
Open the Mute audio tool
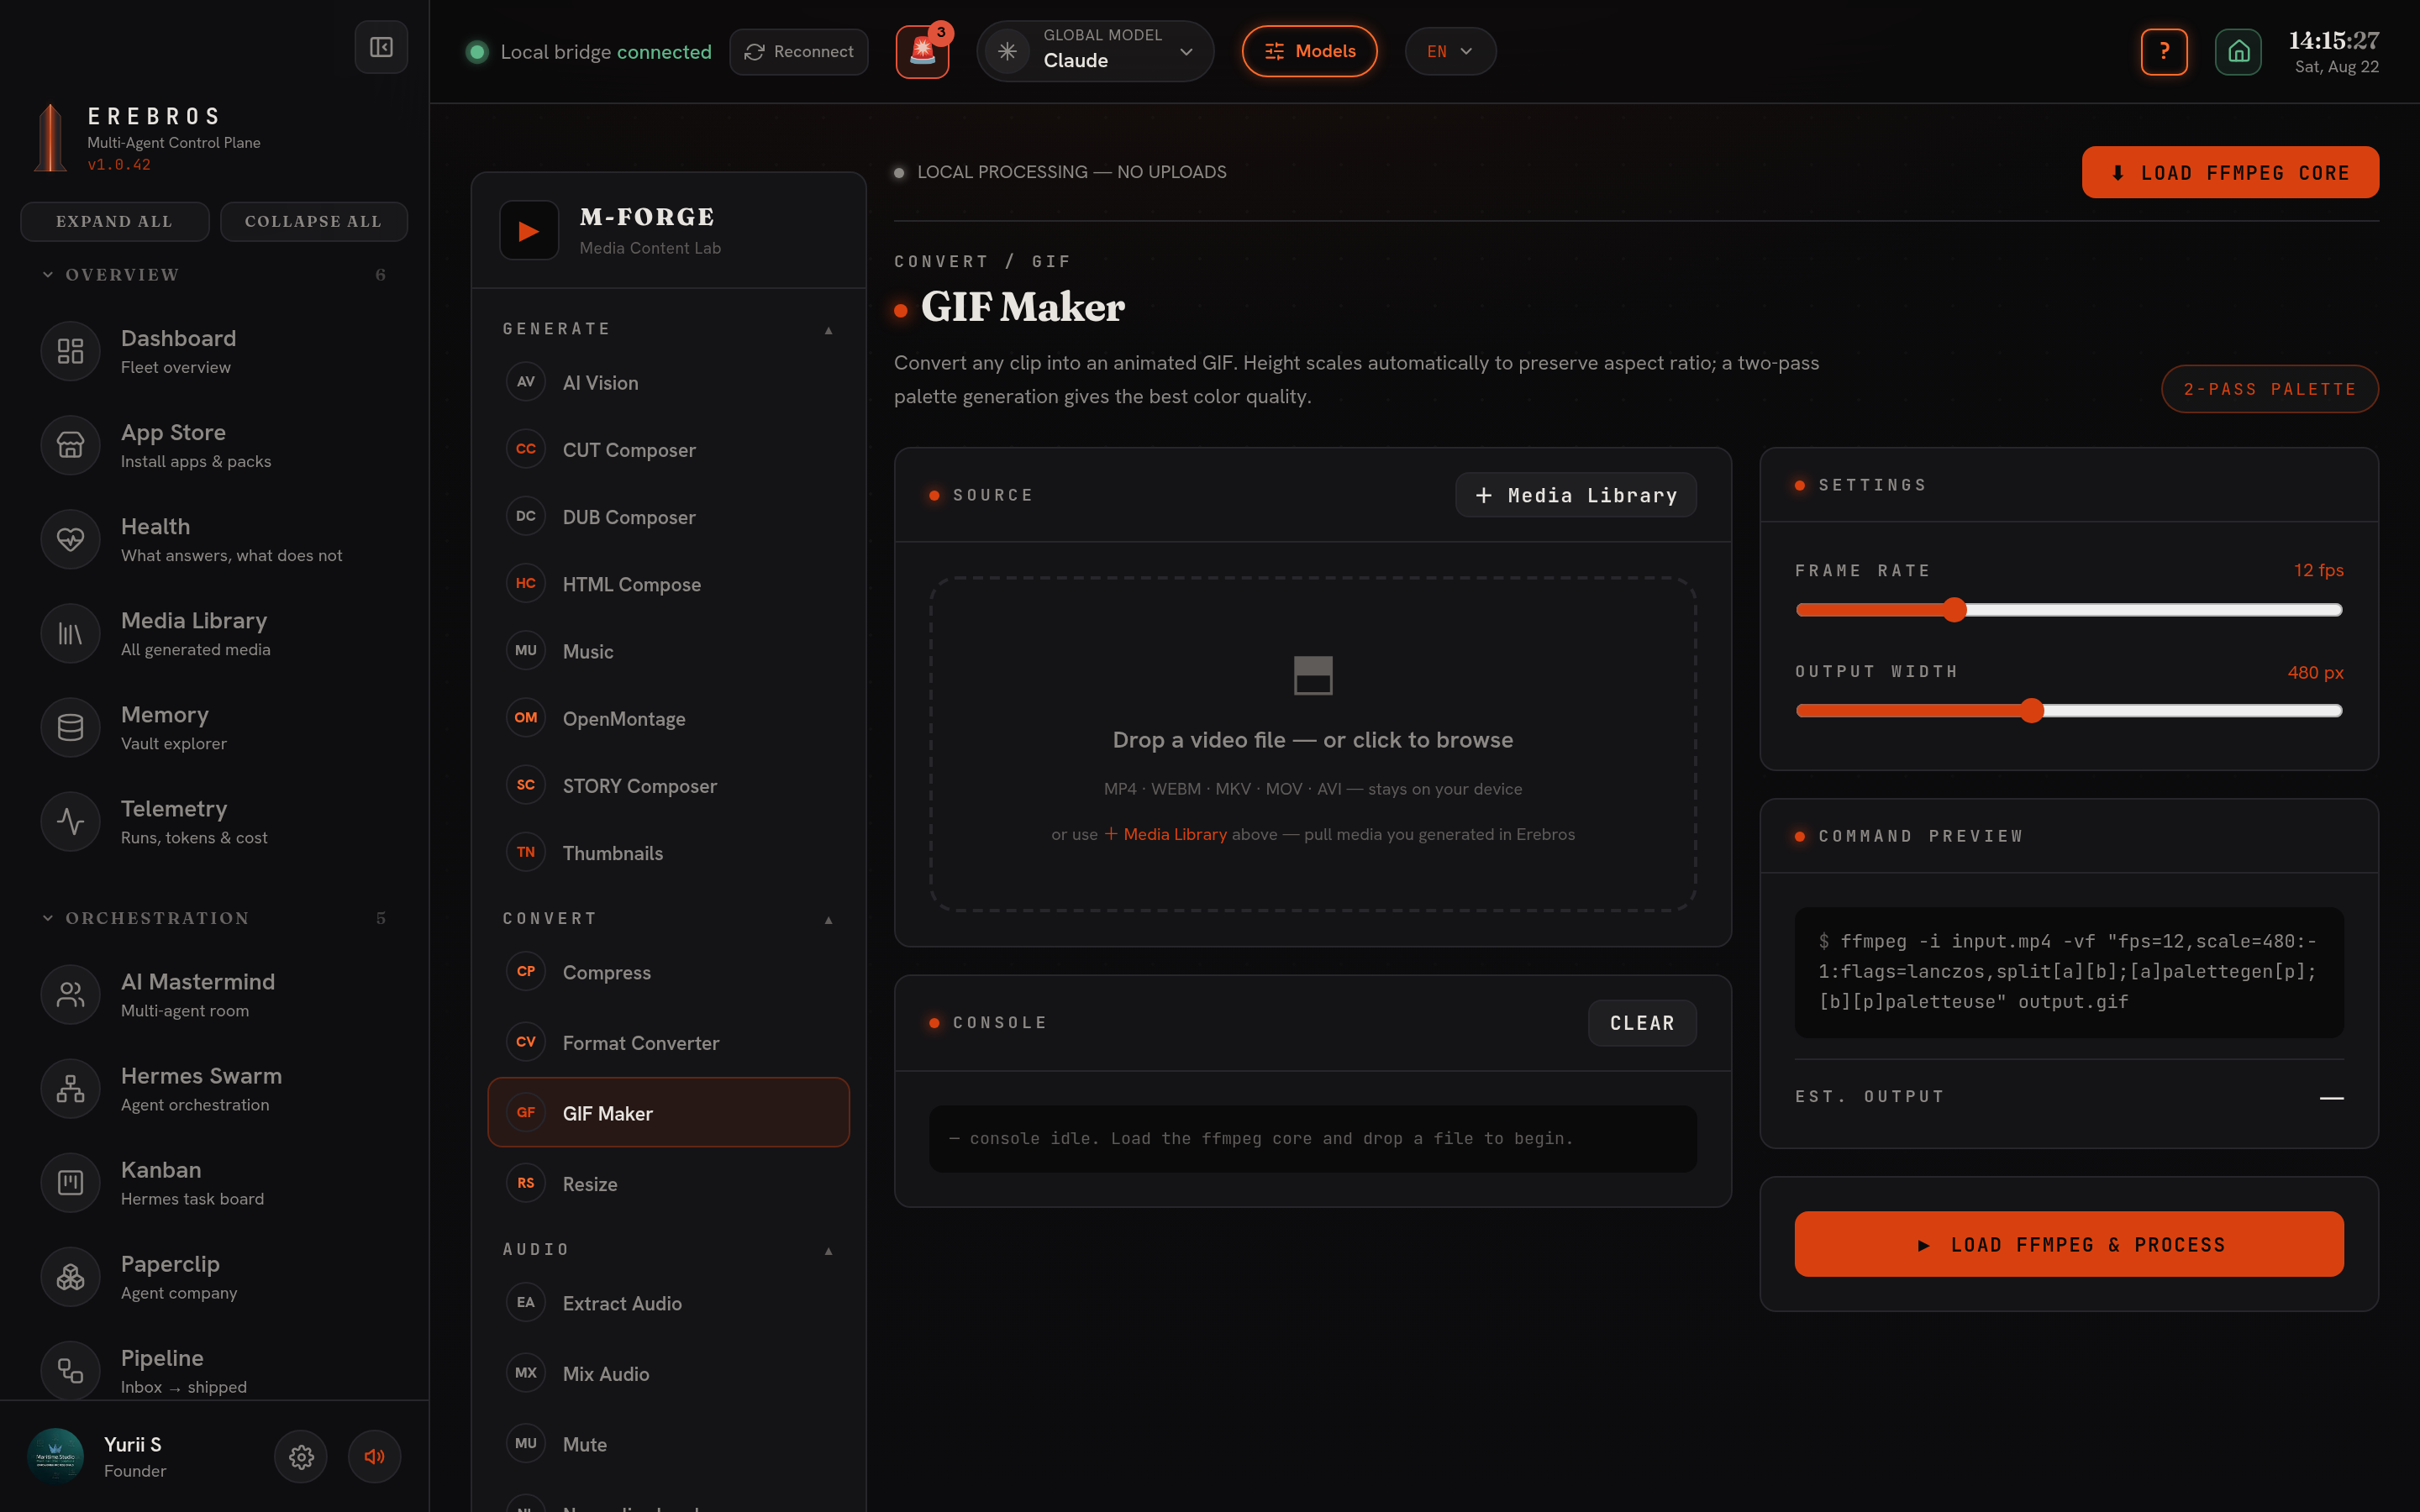click(x=668, y=1444)
